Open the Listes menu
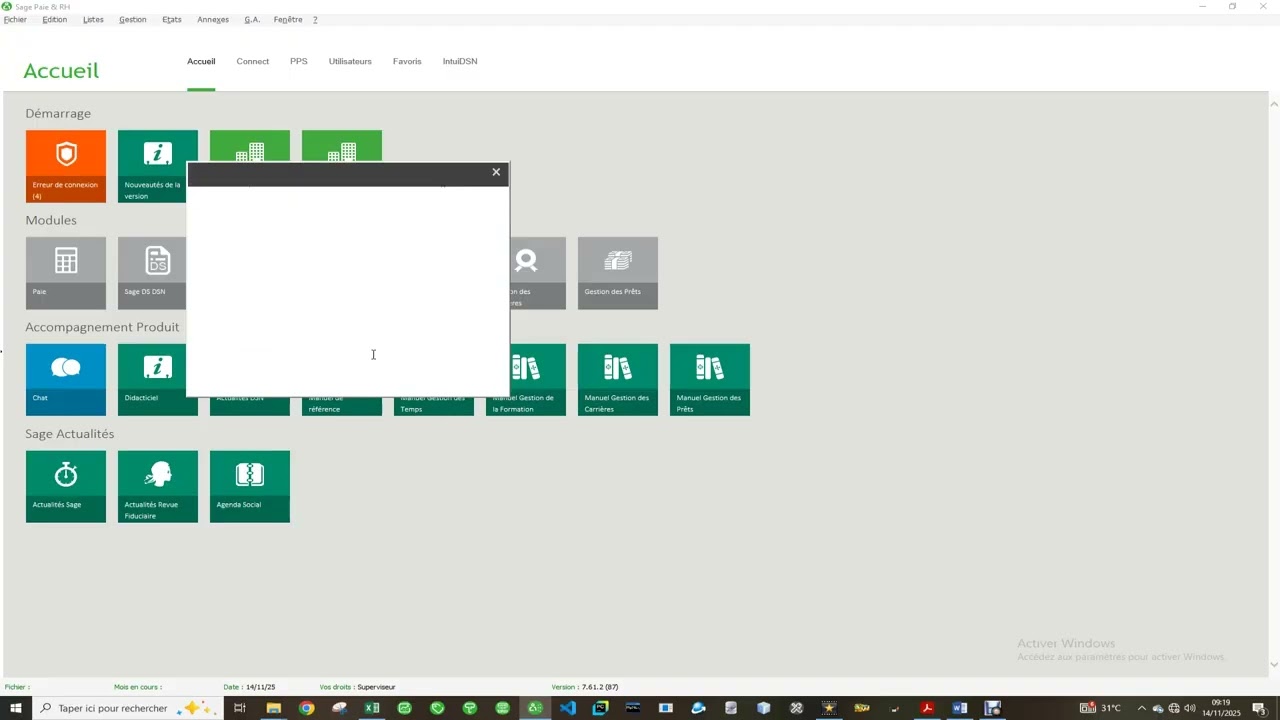 tap(93, 19)
